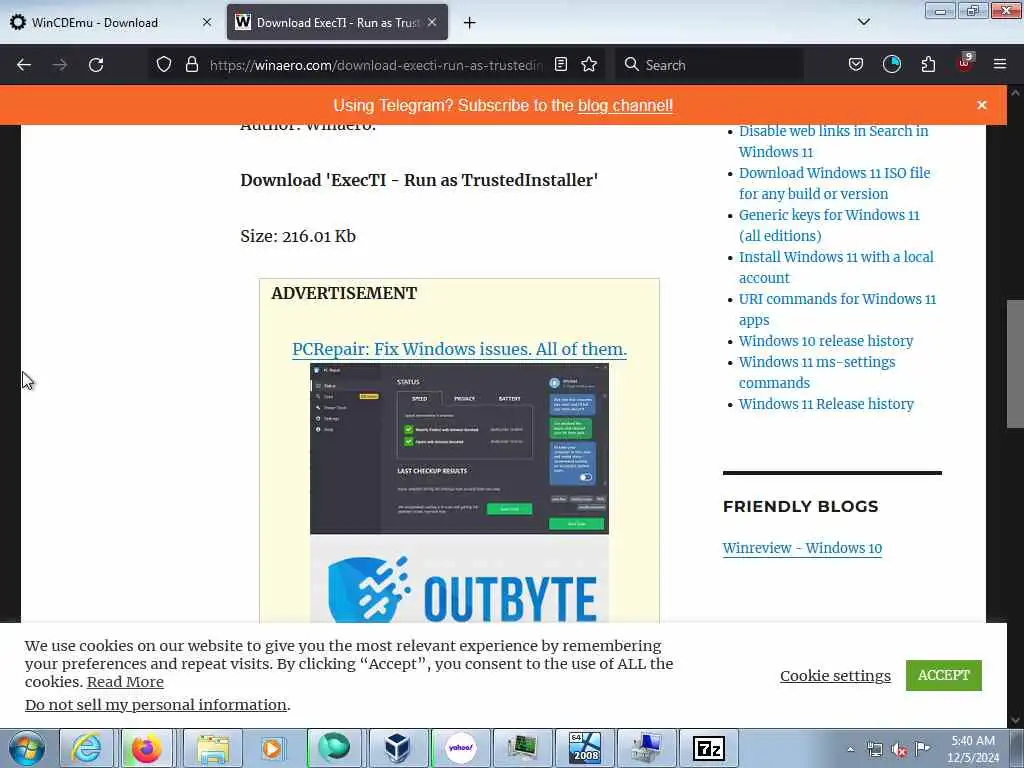Viewport: 1024px width, 768px height.
Task: Open muted volume tray icon
Action: tap(899, 750)
